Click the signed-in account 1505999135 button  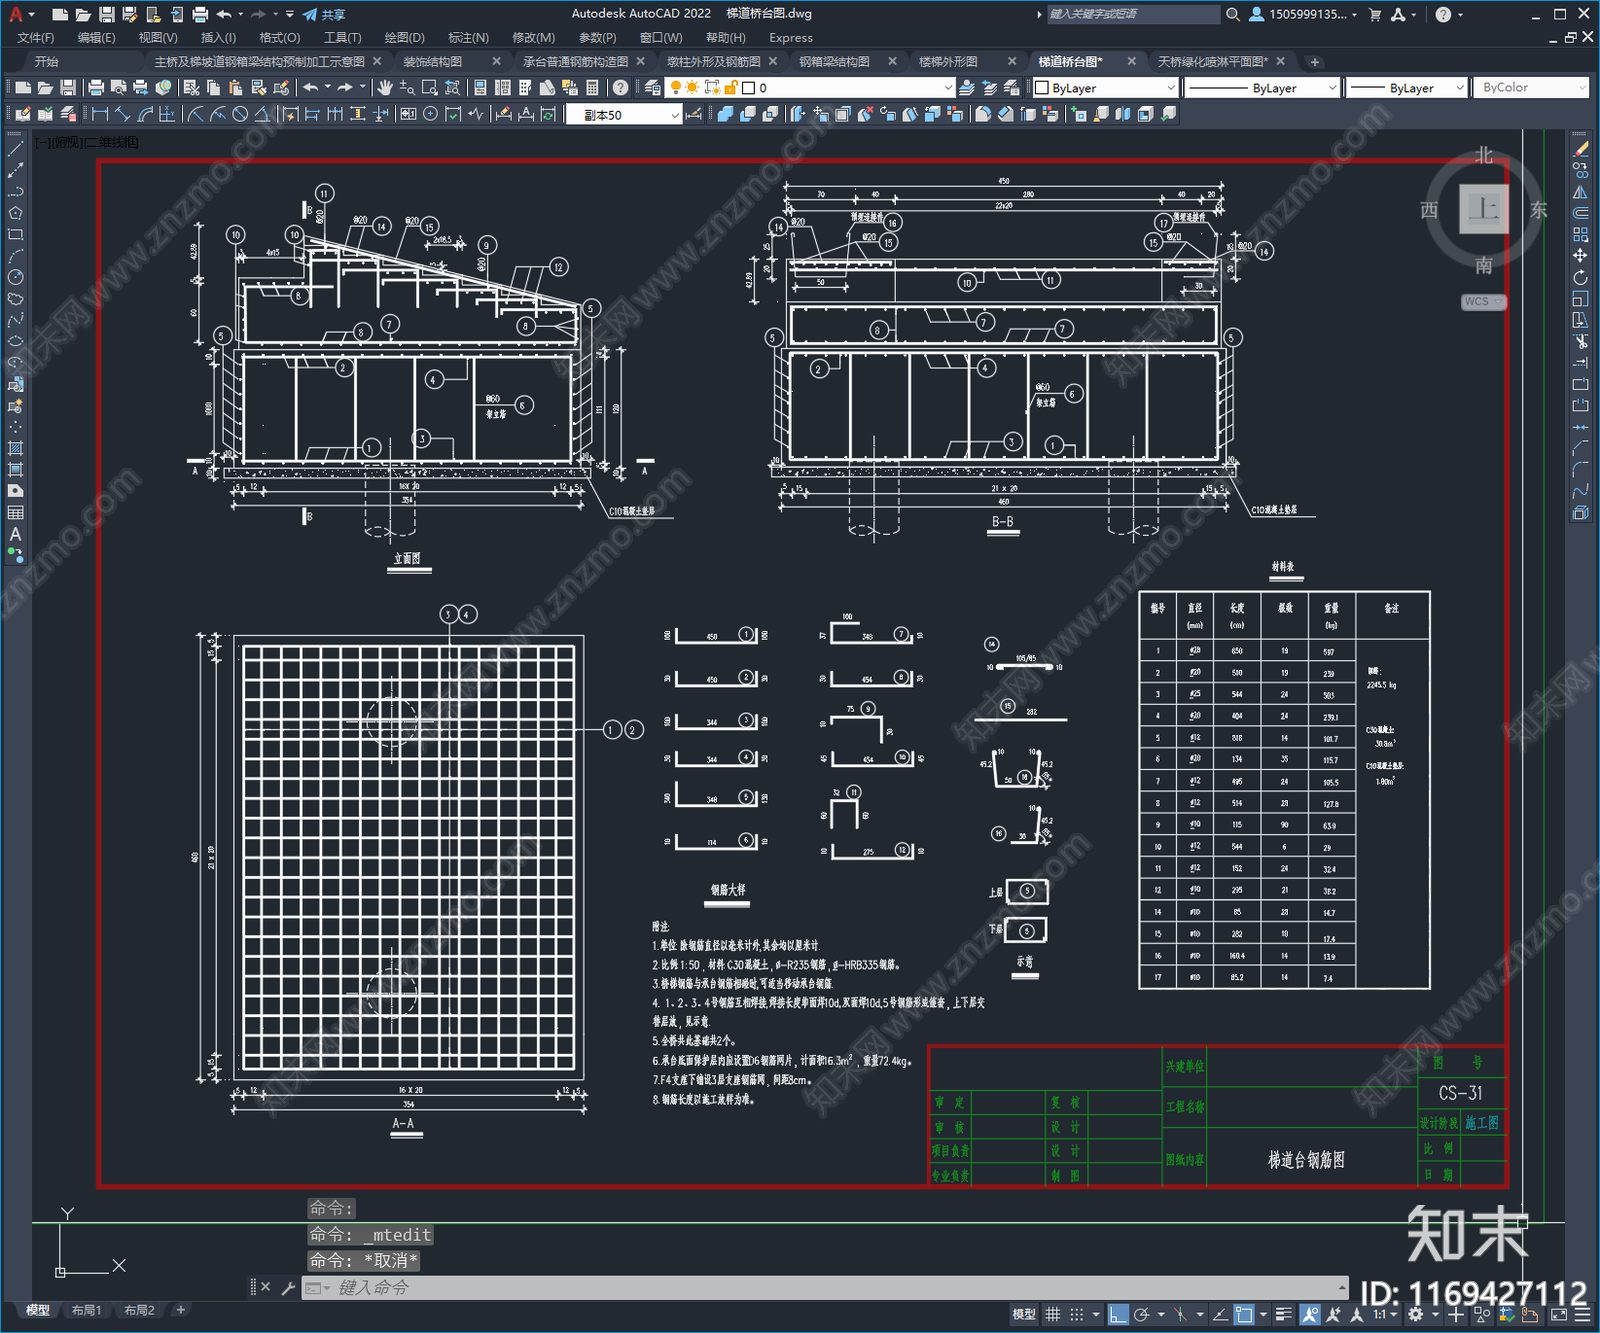pyautogui.click(x=1304, y=14)
